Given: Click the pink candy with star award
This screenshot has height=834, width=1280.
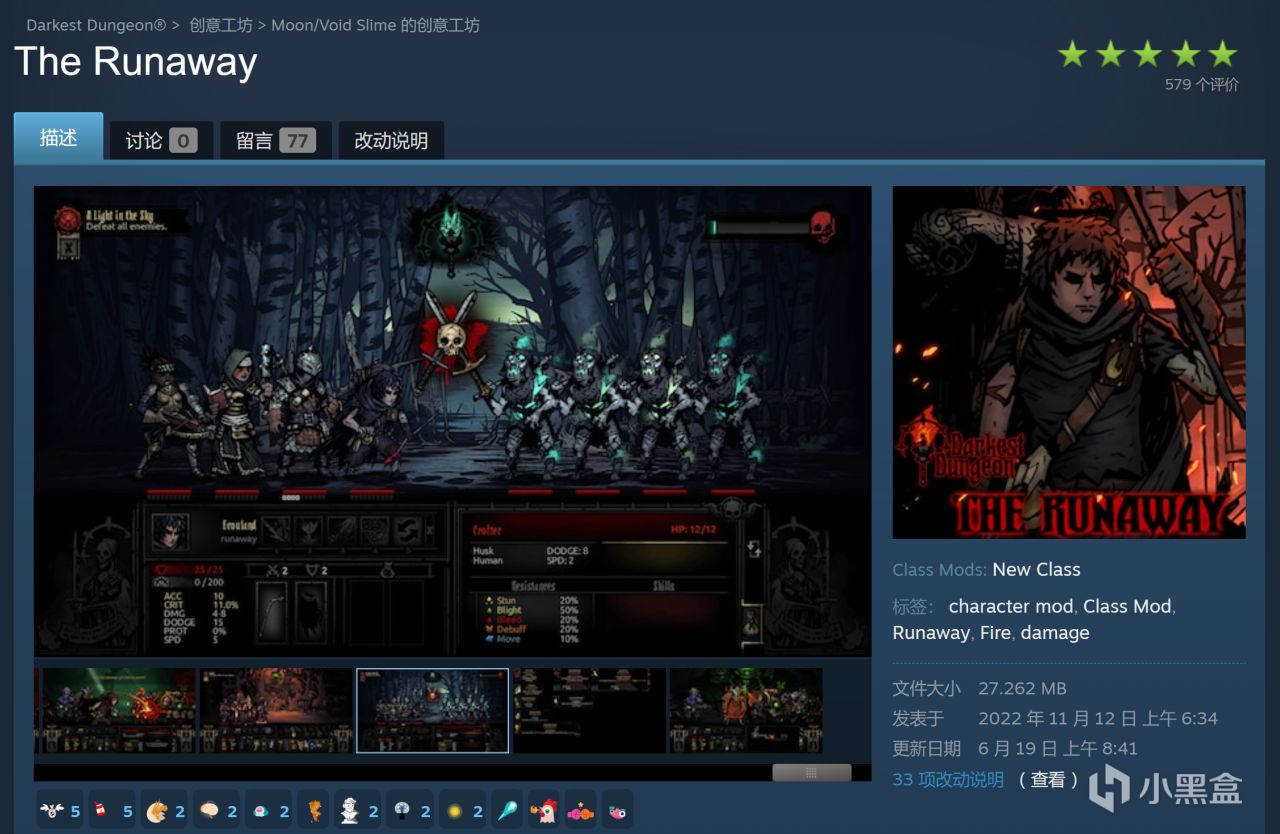Looking at the screenshot, I should (x=580, y=811).
